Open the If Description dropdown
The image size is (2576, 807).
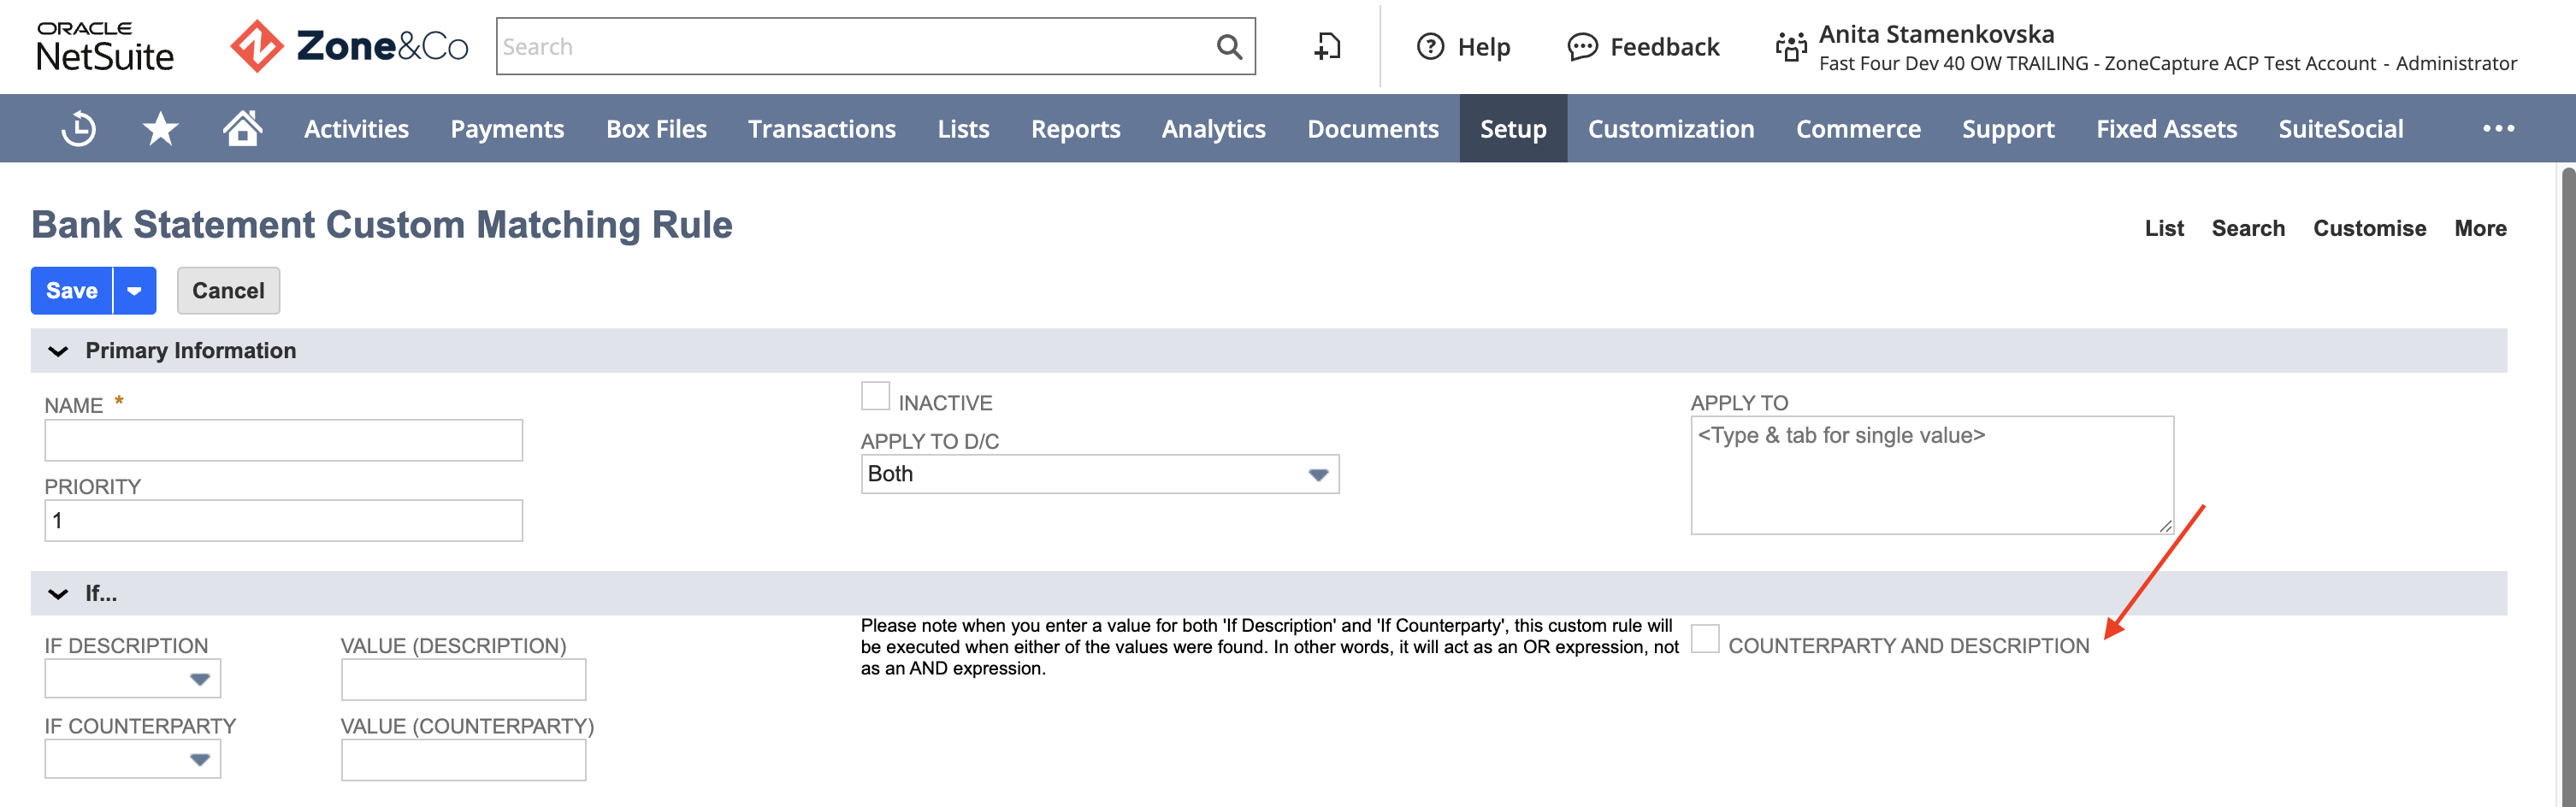tap(132, 679)
